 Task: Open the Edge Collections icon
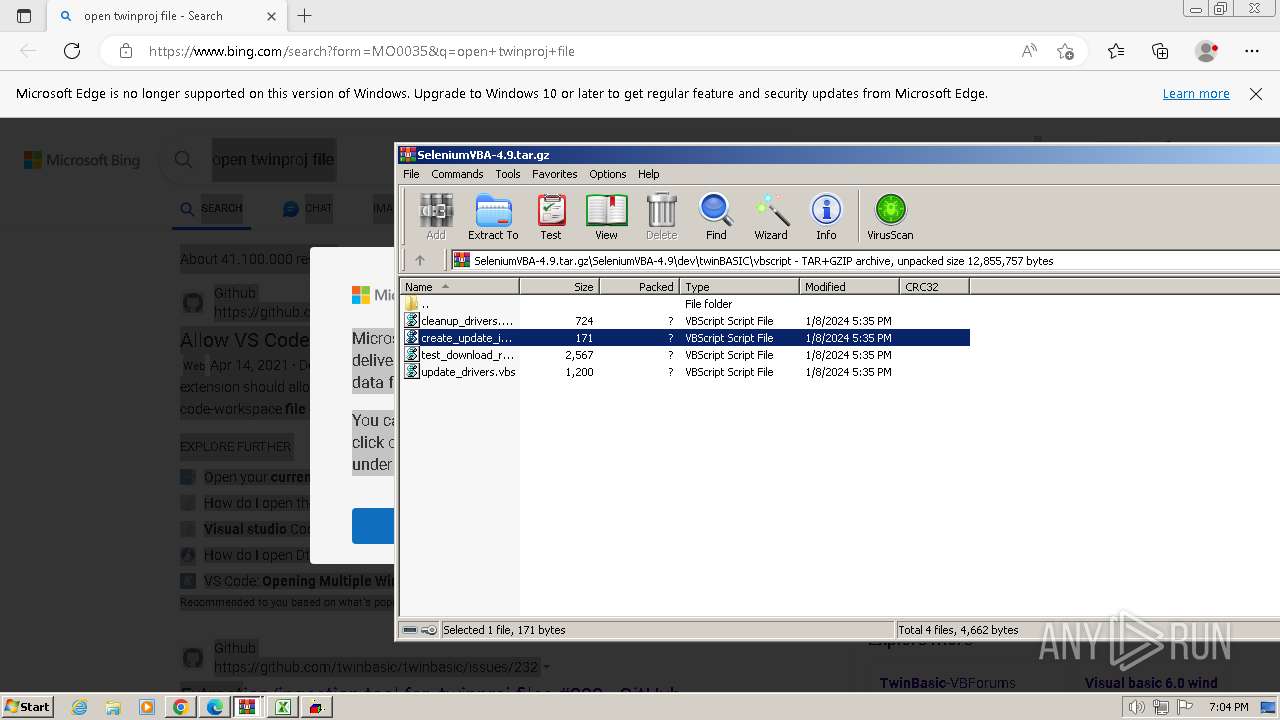(1160, 51)
